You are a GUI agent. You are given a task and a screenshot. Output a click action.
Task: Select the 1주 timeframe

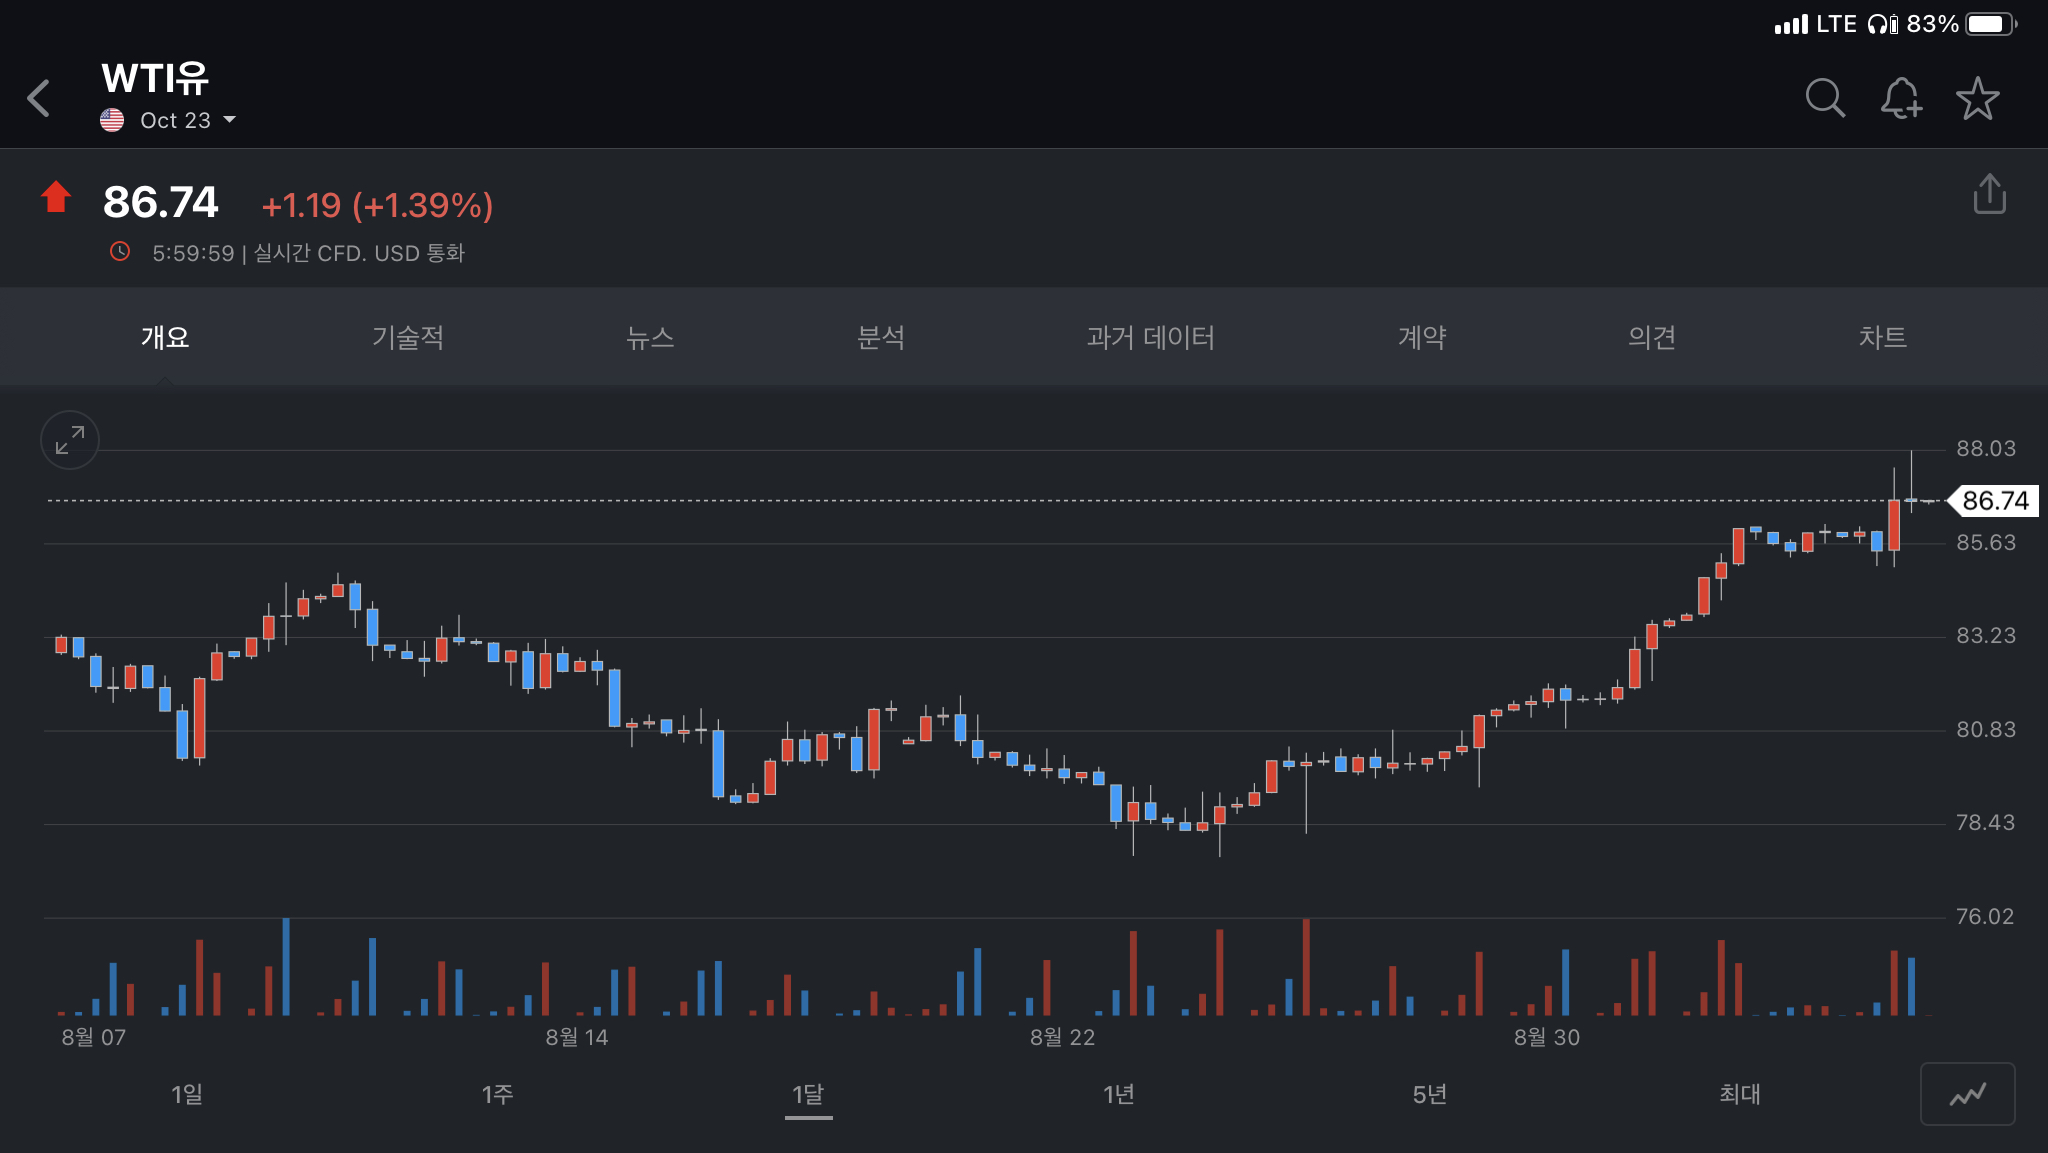pyautogui.click(x=497, y=1094)
